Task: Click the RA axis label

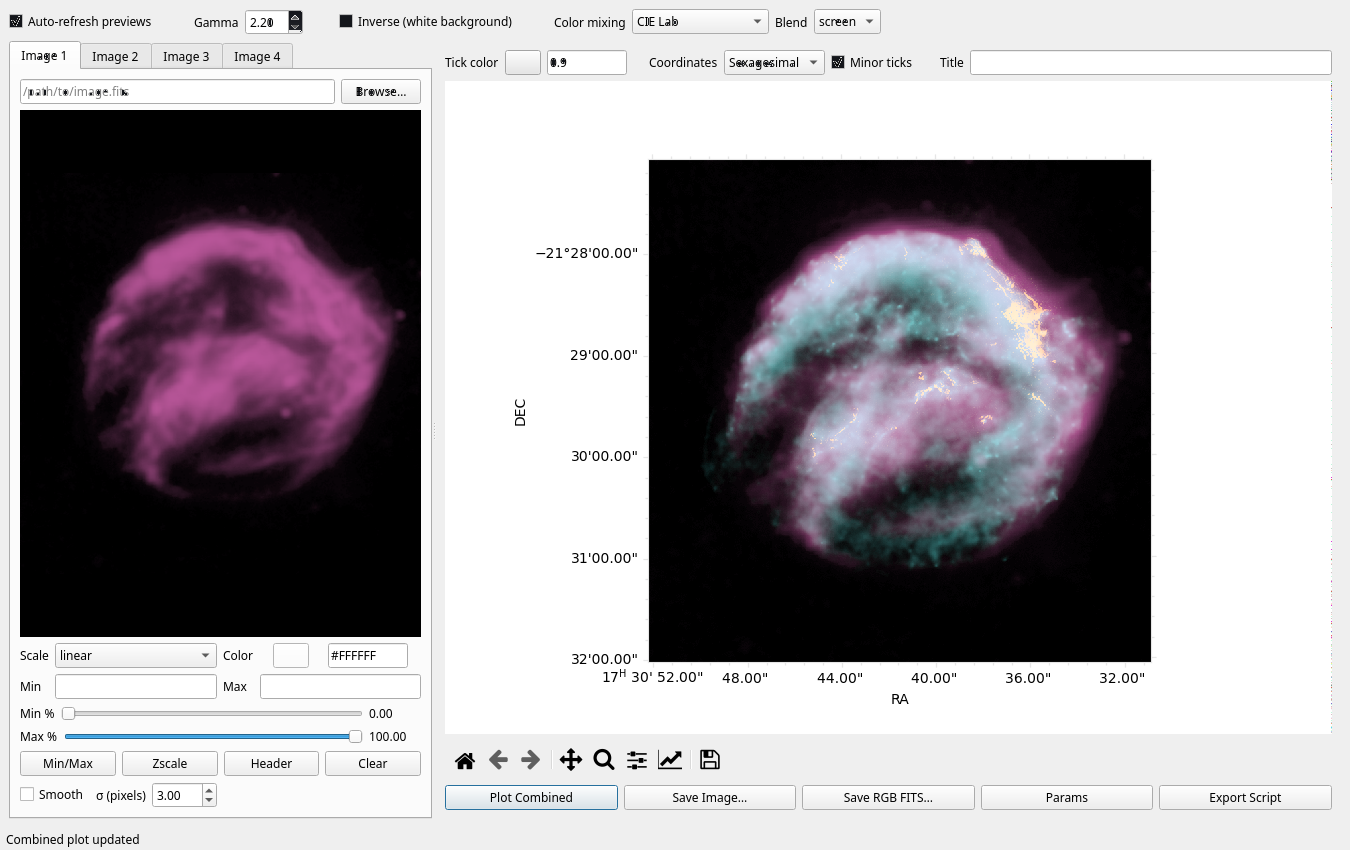Action: 900,699
